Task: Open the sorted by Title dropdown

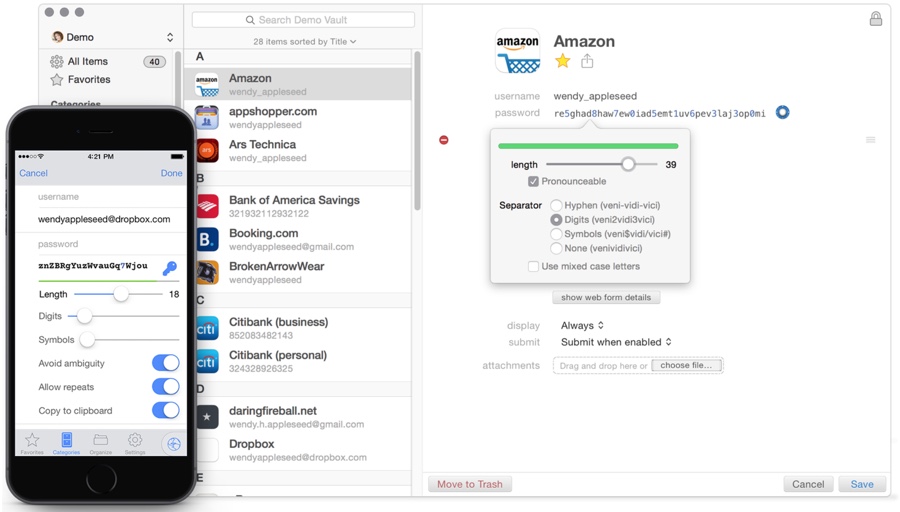Action: pyautogui.click(x=305, y=41)
